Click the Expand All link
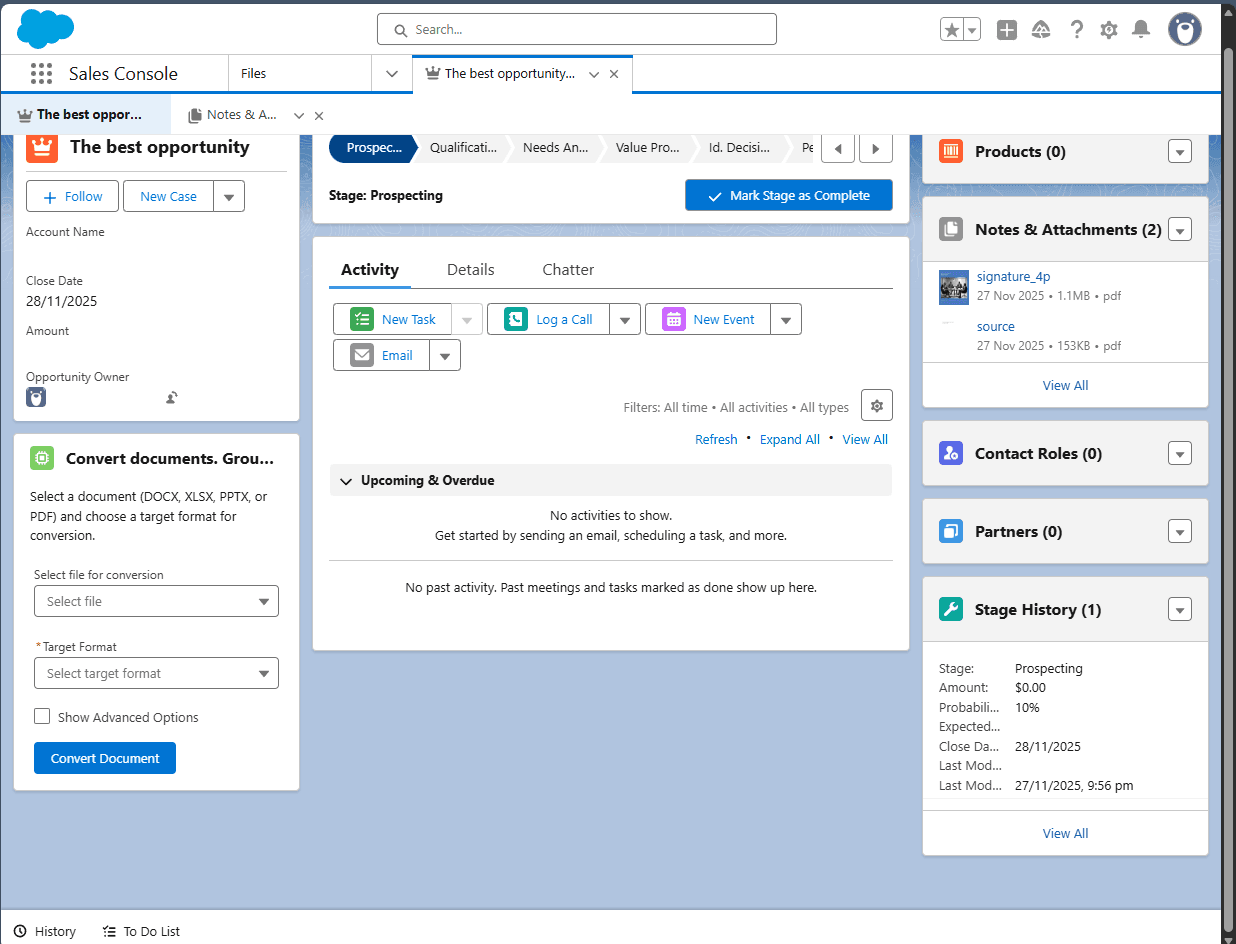This screenshot has height=944, width=1236. coord(790,439)
